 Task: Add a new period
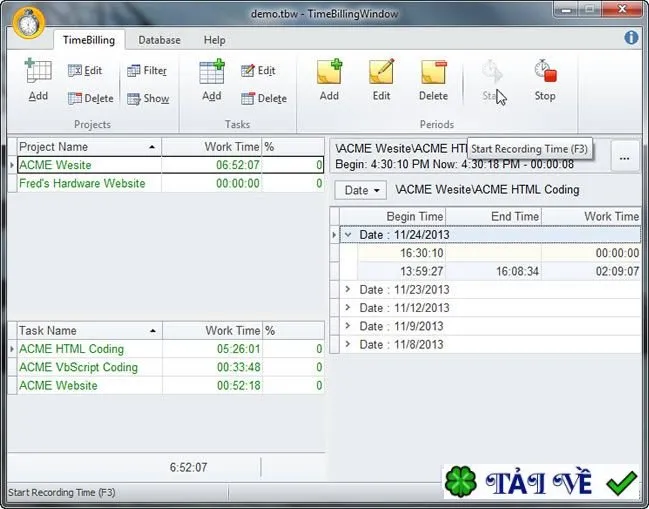click(x=329, y=80)
